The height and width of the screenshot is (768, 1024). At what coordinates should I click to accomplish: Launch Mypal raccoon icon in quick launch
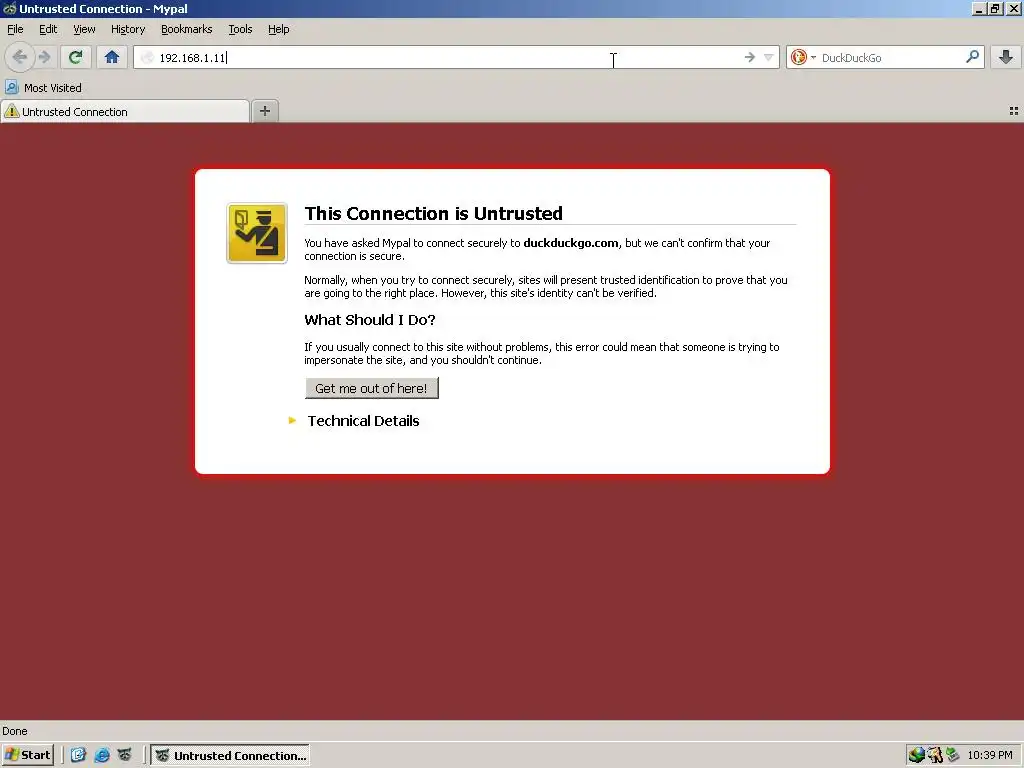(125, 755)
